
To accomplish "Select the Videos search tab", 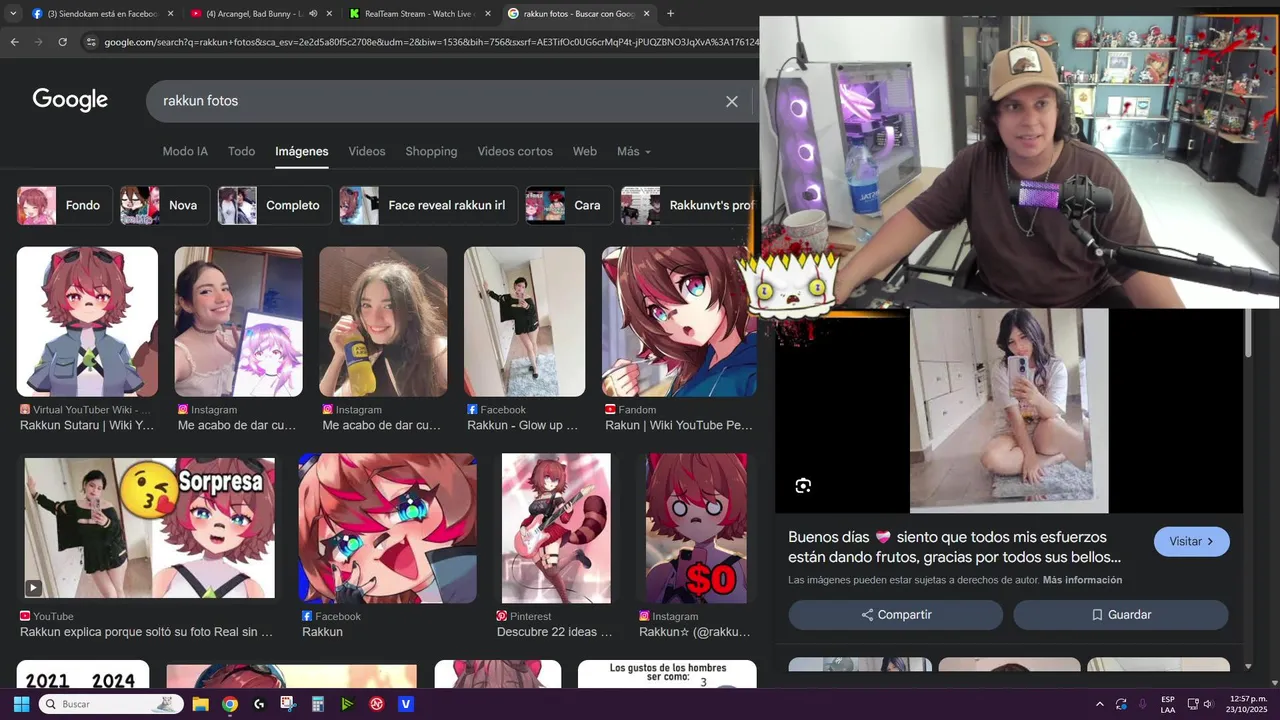I will 367,151.
